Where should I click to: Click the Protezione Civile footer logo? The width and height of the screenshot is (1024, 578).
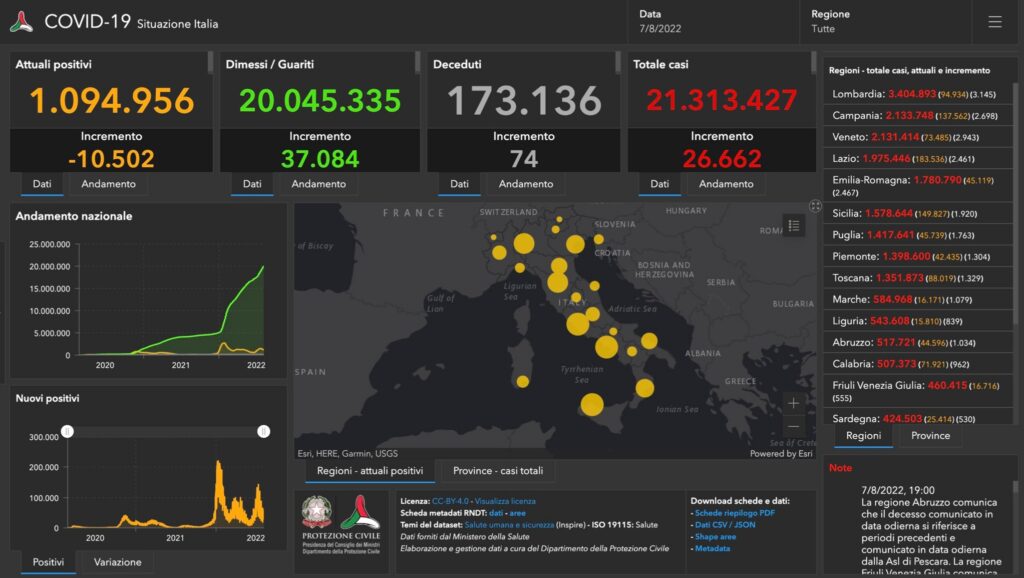coord(360,512)
